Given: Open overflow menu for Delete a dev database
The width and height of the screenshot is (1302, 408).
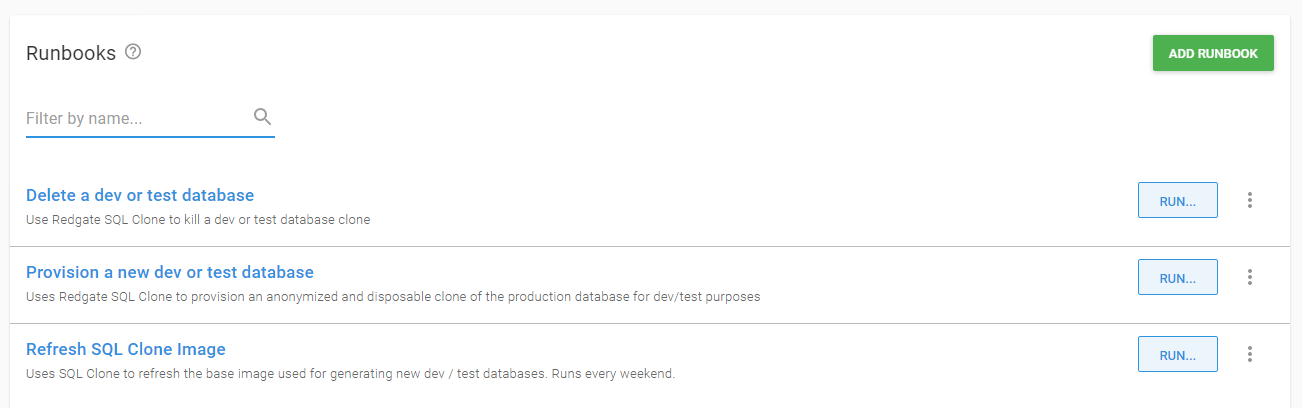Looking at the screenshot, I should tap(1249, 200).
